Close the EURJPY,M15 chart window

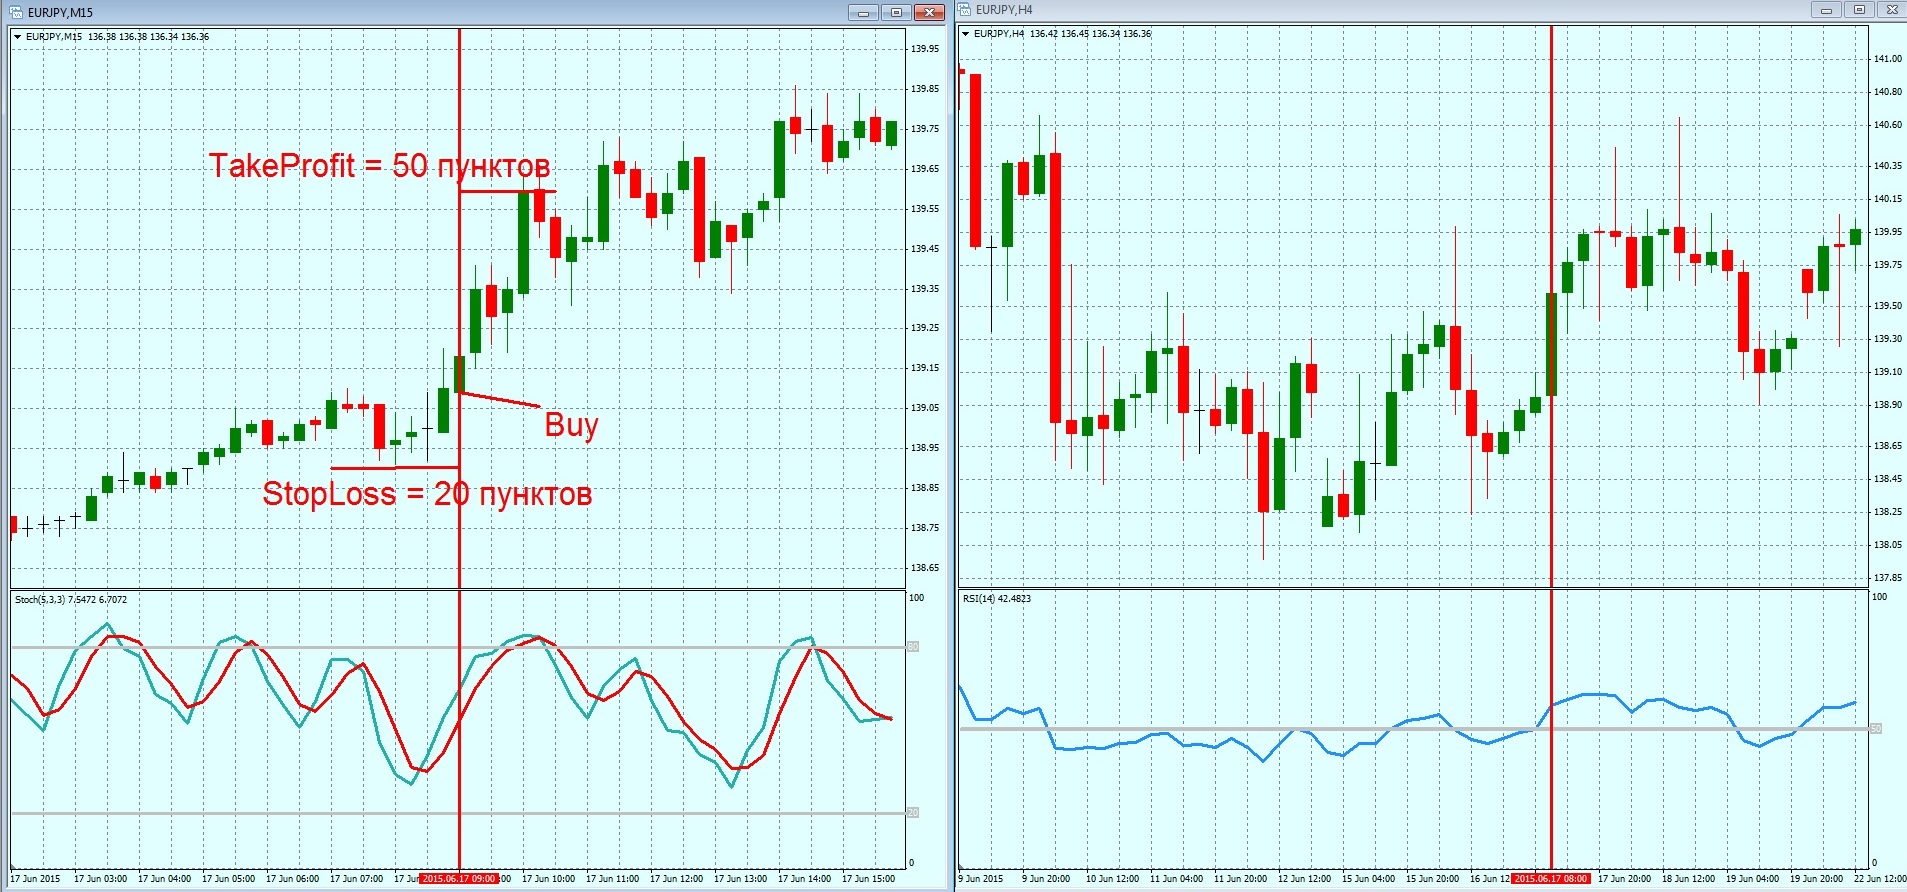pyautogui.click(x=929, y=13)
